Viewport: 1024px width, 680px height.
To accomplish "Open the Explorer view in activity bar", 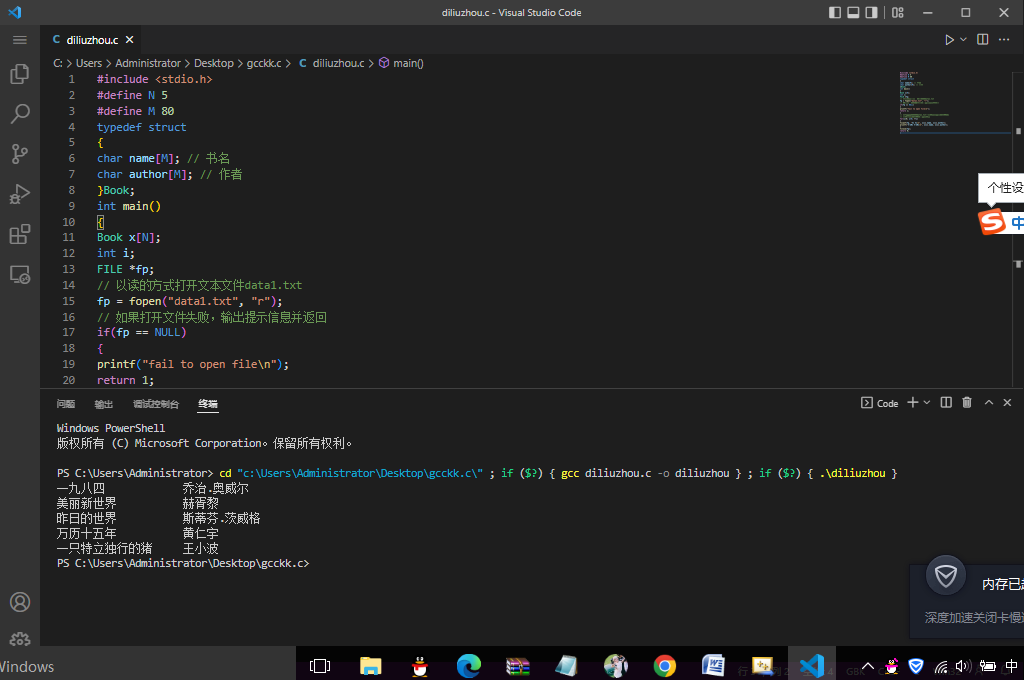I will [19, 74].
